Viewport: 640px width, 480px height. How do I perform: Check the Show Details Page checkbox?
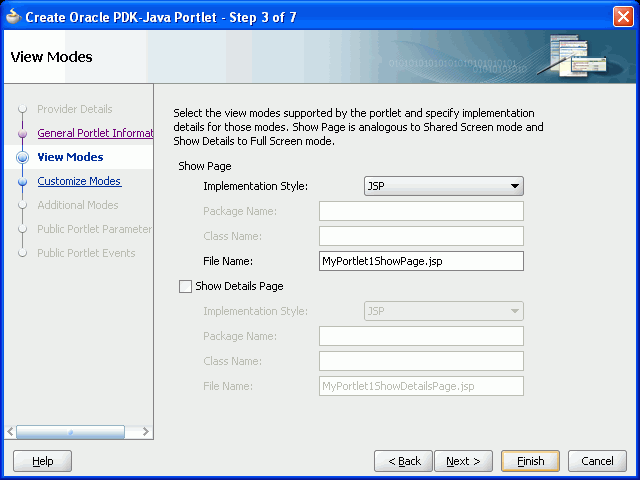point(185,286)
